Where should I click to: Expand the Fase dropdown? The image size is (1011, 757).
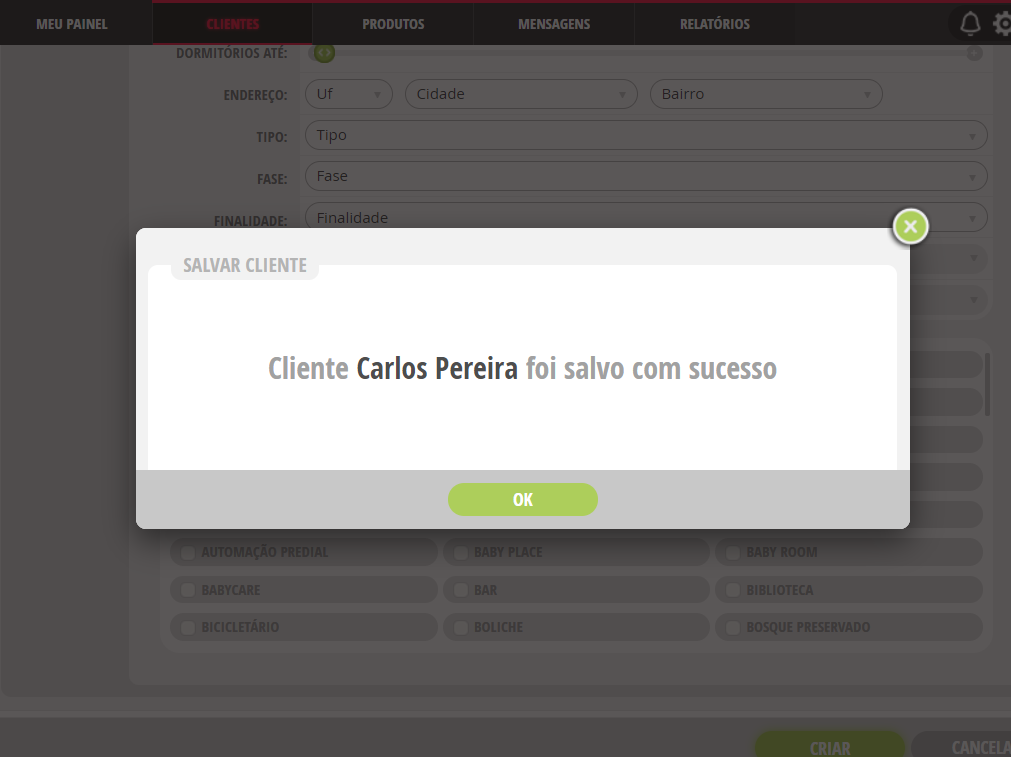(x=646, y=176)
